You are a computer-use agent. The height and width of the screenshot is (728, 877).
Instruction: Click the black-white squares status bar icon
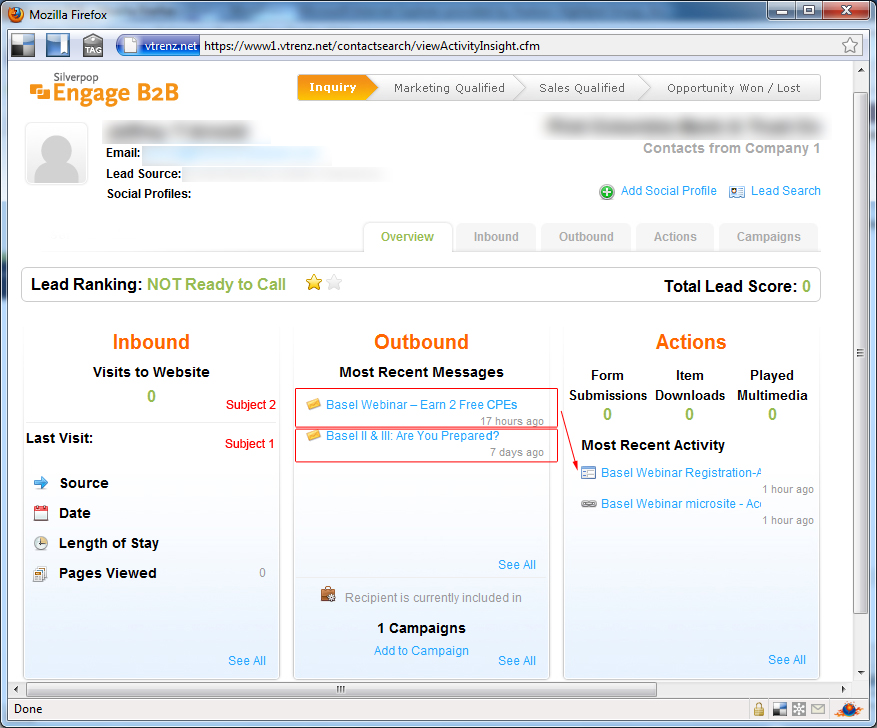click(x=780, y=709)
